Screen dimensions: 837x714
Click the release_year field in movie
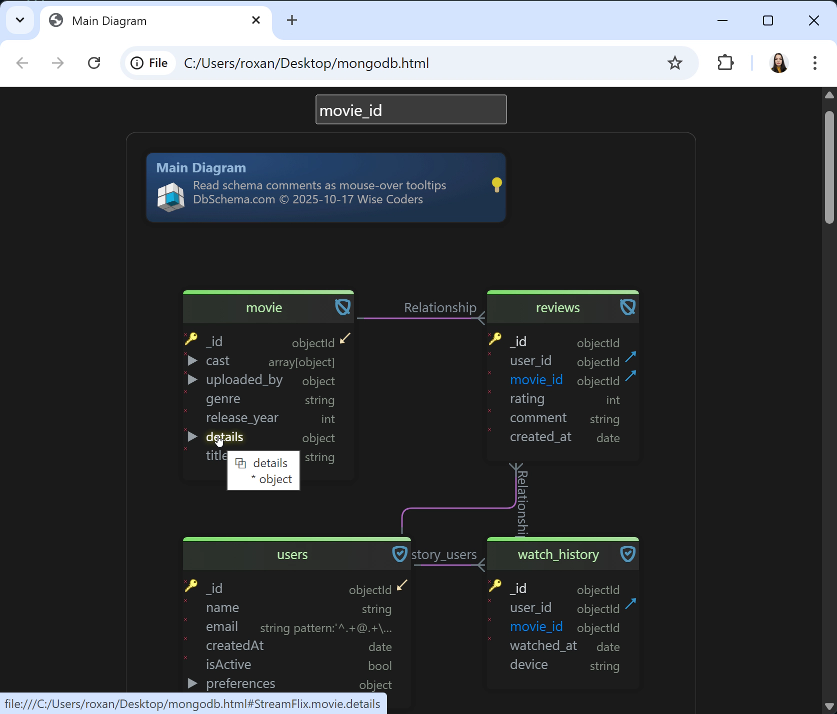click(x=242, y=417)
